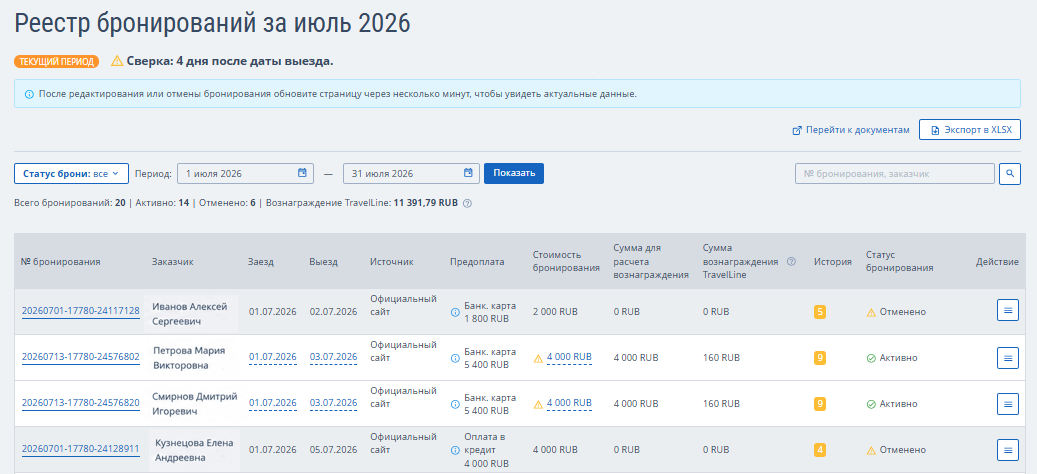
Task: Click the Заказчик column header
Action: click(x=173, y=262)
